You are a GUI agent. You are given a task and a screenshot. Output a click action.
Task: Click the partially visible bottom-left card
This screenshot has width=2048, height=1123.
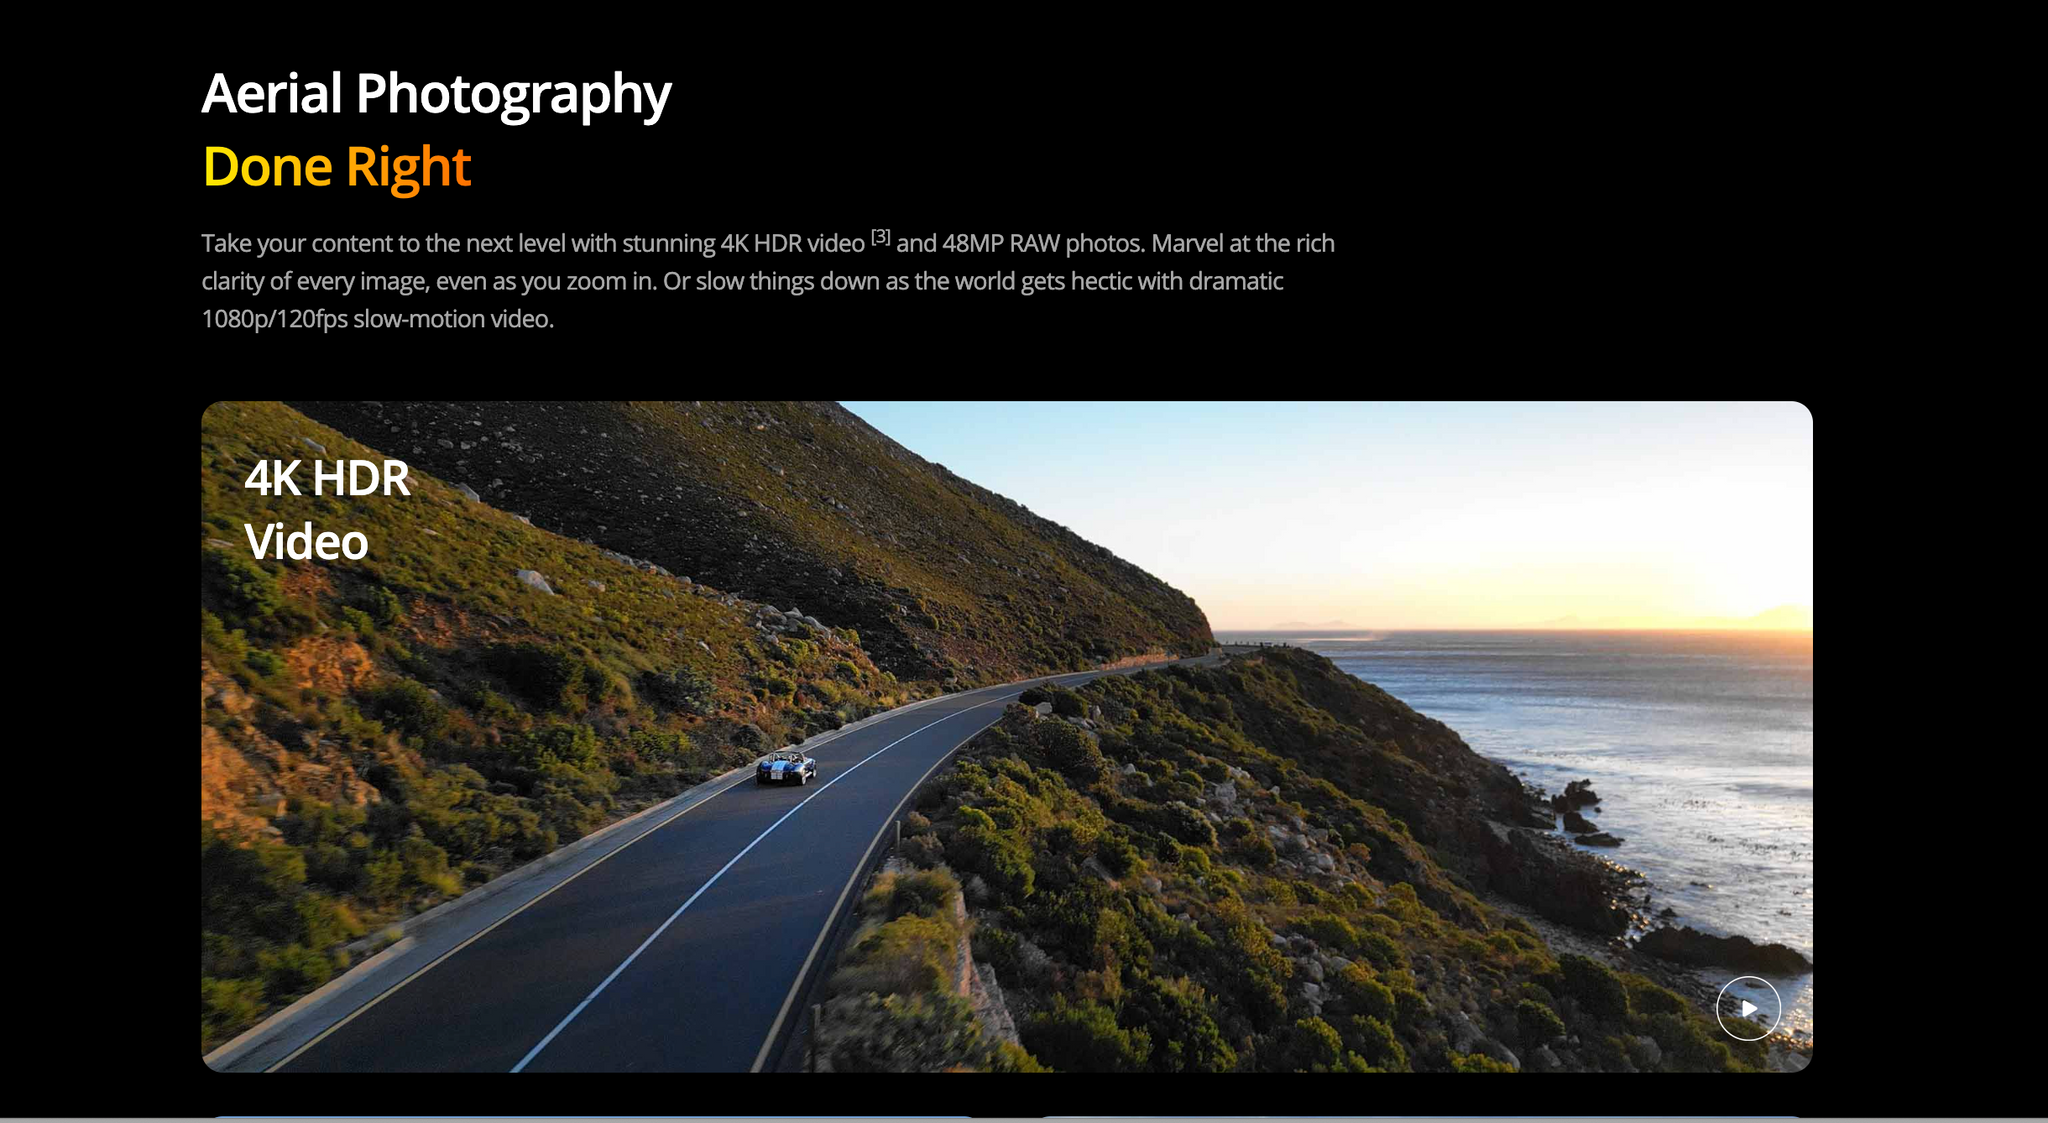pyautogui.click(x=590, y=1117)
